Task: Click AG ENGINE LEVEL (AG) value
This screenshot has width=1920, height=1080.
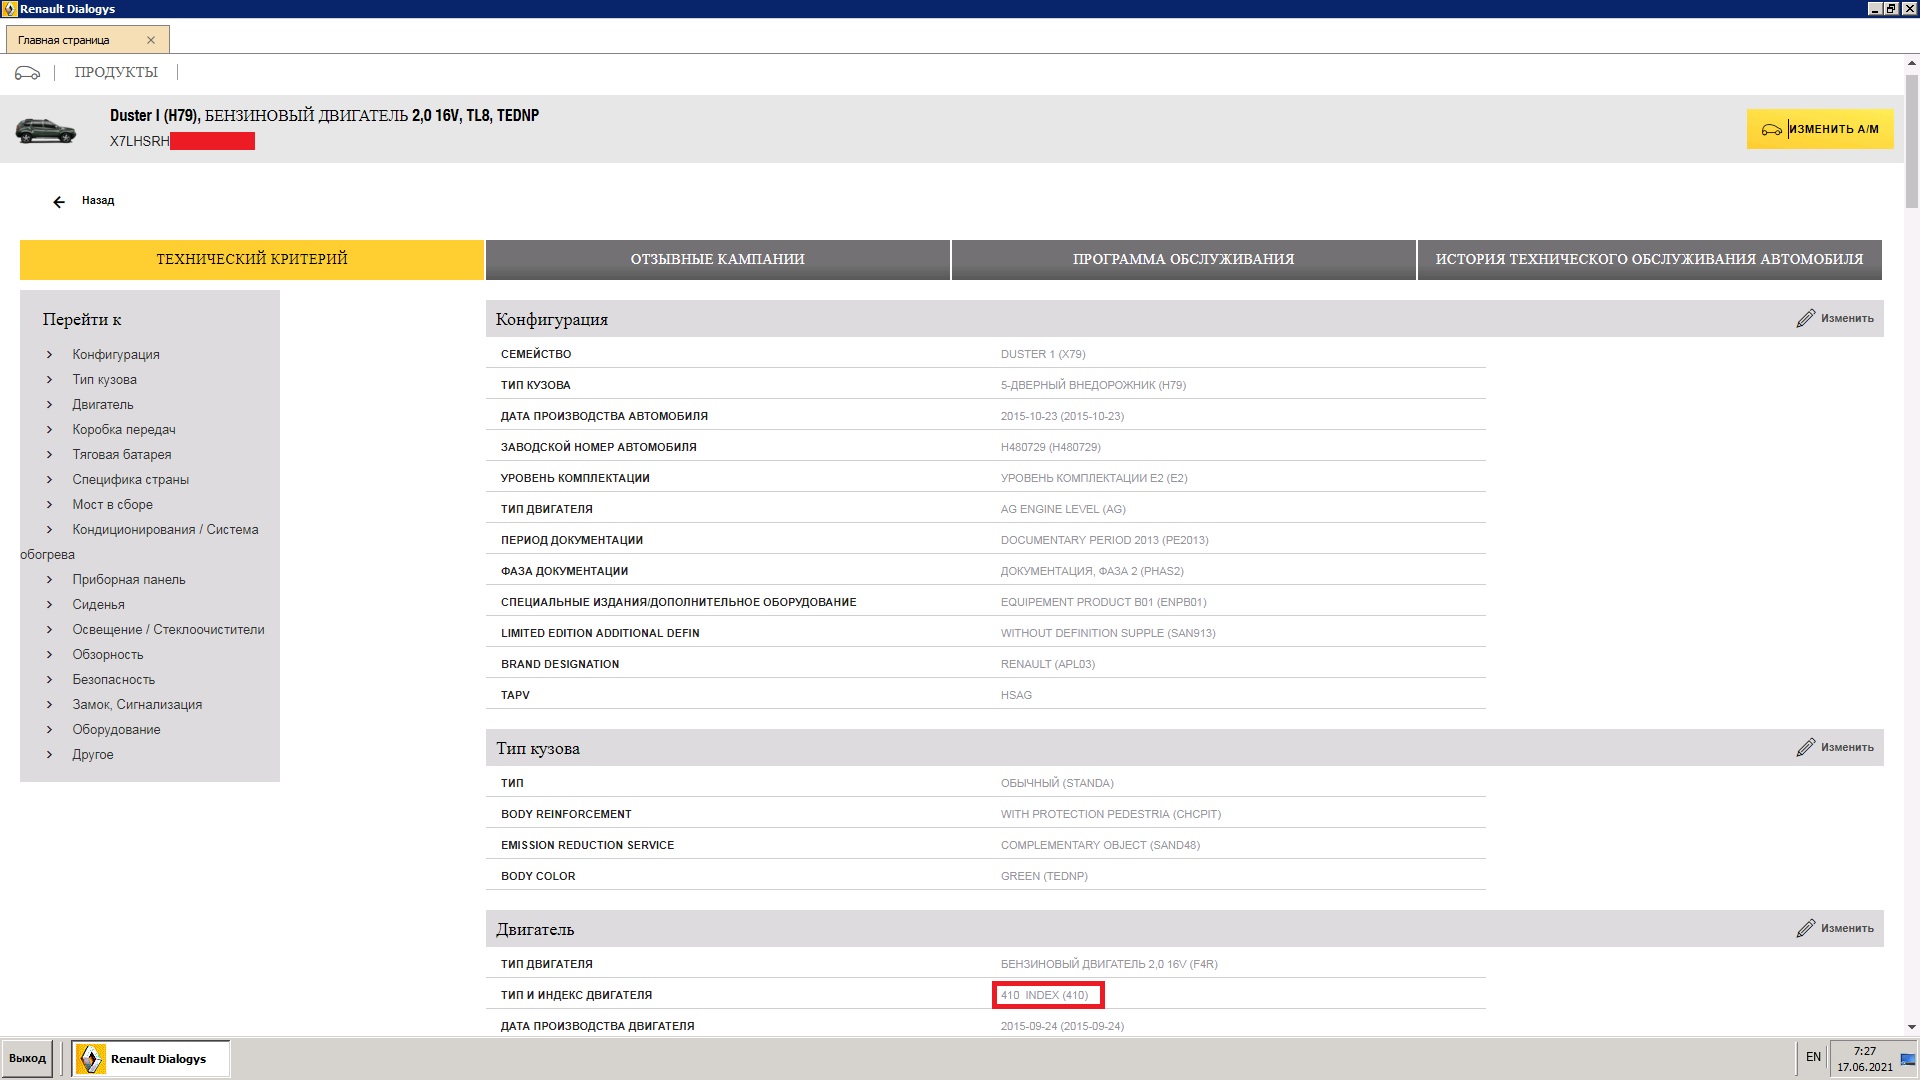Action: pos(1063,509)
